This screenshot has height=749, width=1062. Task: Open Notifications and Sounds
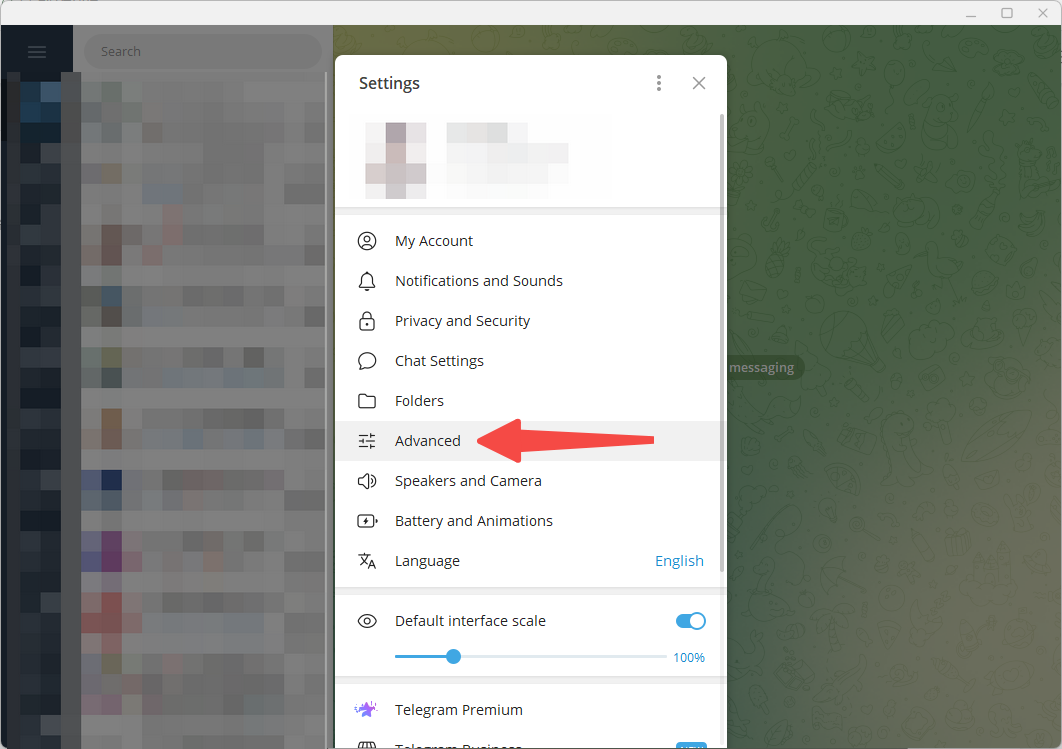click(530, 281)
